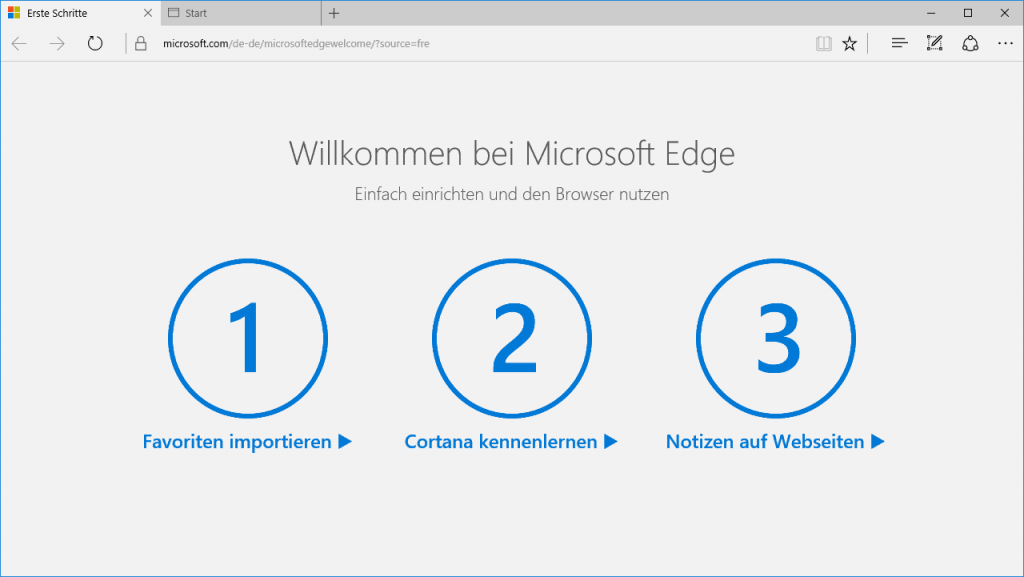Open Reading view with the book icon
Image resolution: width=1024 pixels, height=577 pixels.
(x=824, y=44)
